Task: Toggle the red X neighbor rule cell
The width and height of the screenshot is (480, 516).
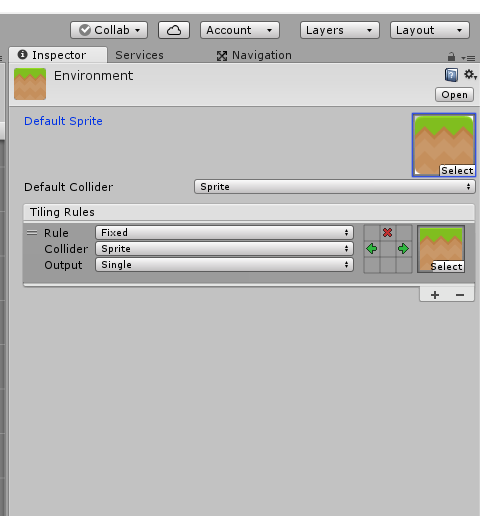Action: (x=387, y=232)
